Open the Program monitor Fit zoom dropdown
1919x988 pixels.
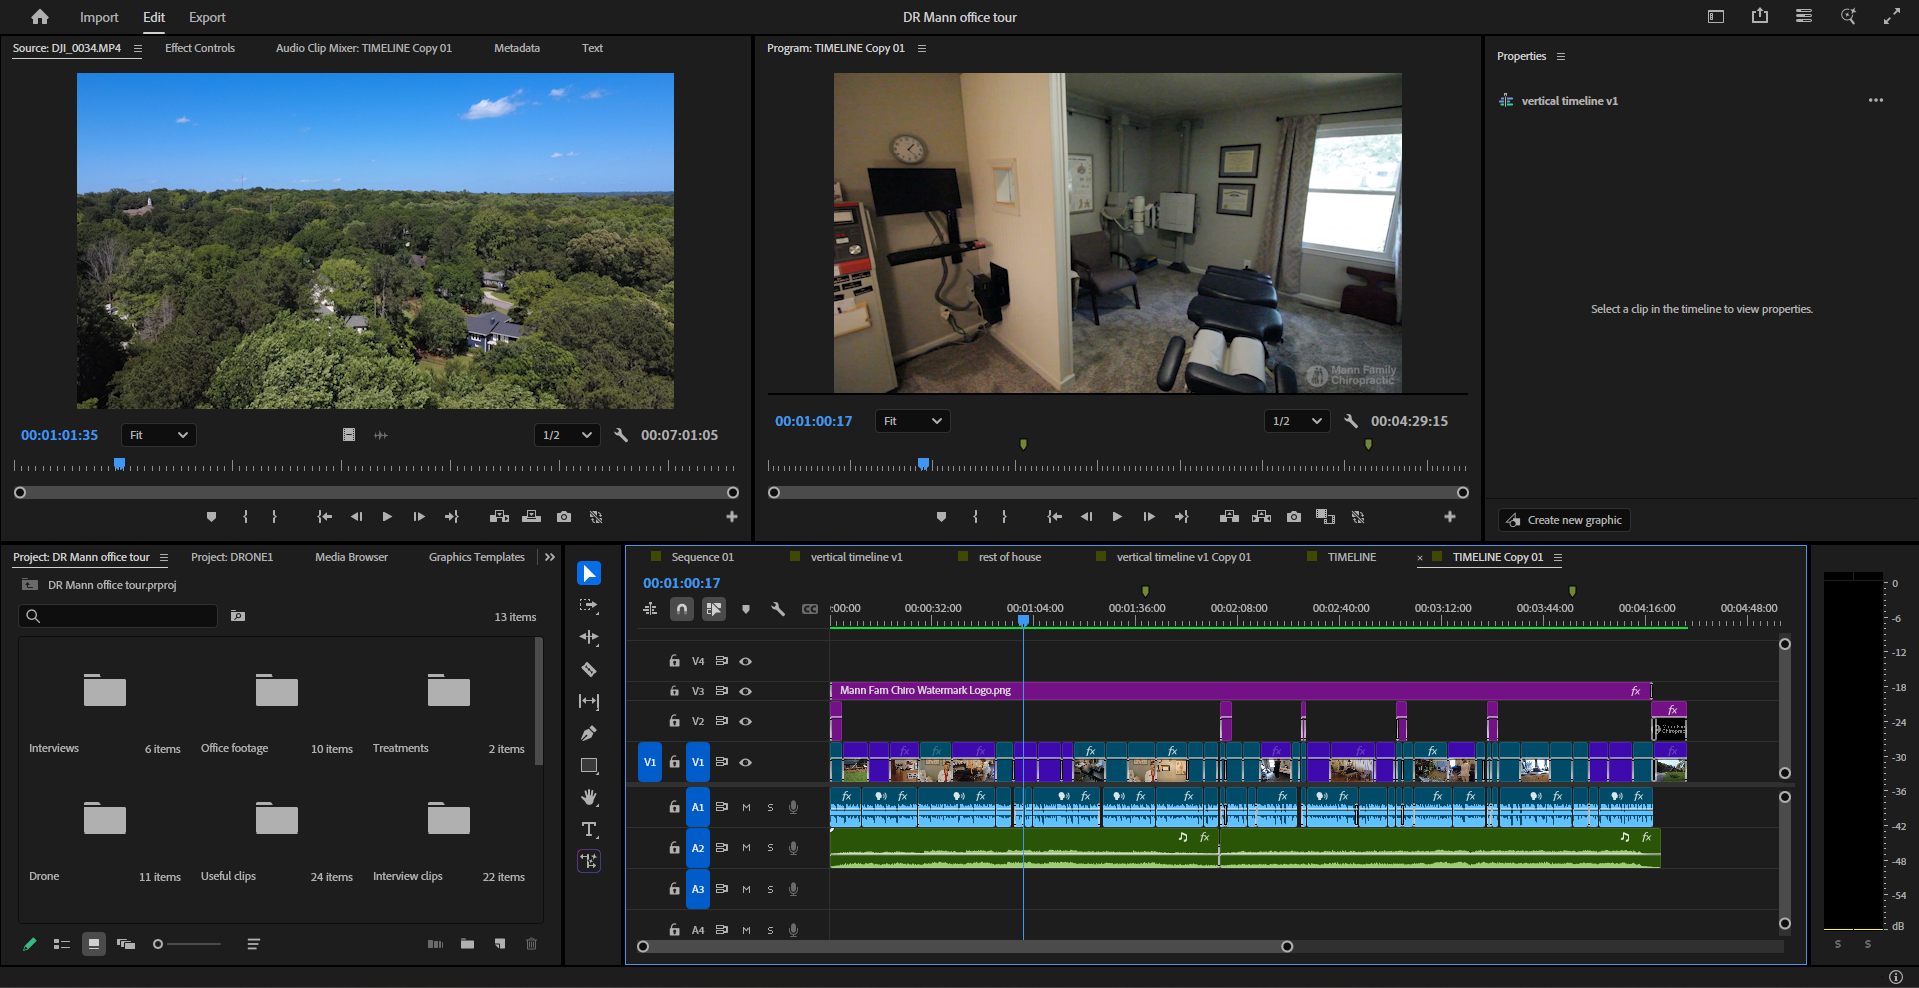(x=912, y=421)
